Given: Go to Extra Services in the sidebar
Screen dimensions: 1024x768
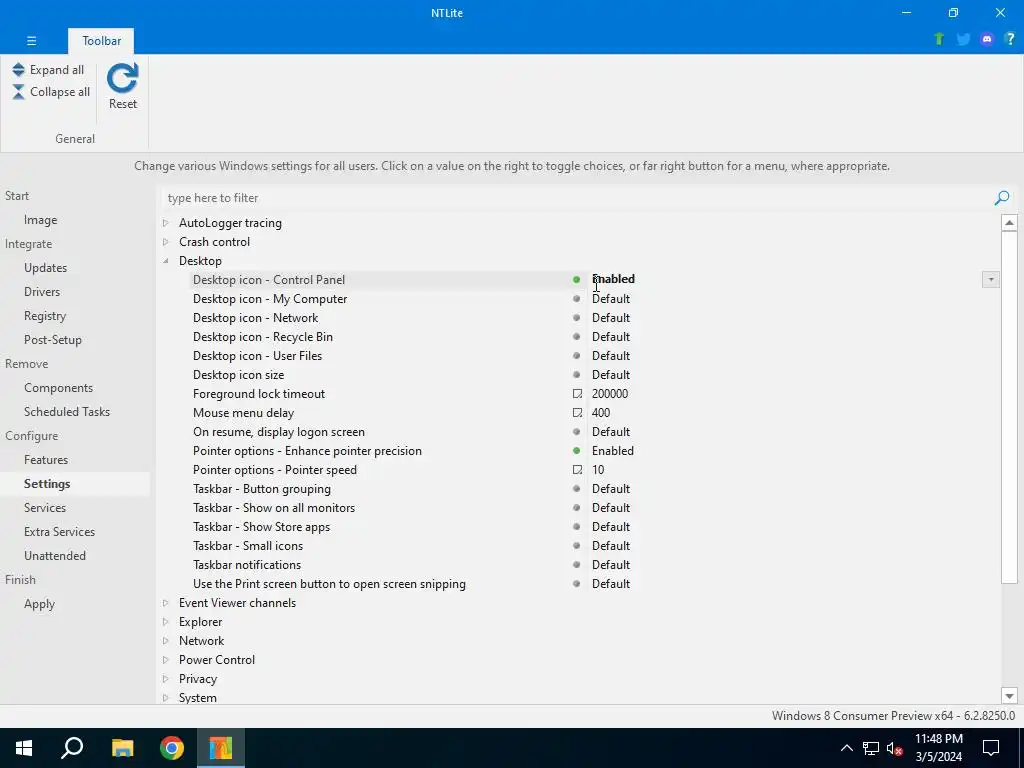Looking at the screenshot, I should [59, 532].
